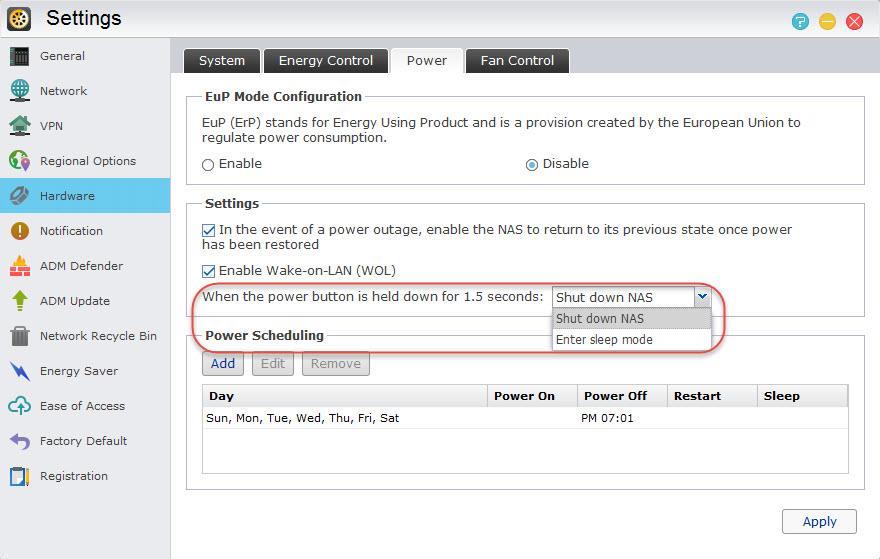
Task: Close Settings with the red X button
Action: (854, 21)
